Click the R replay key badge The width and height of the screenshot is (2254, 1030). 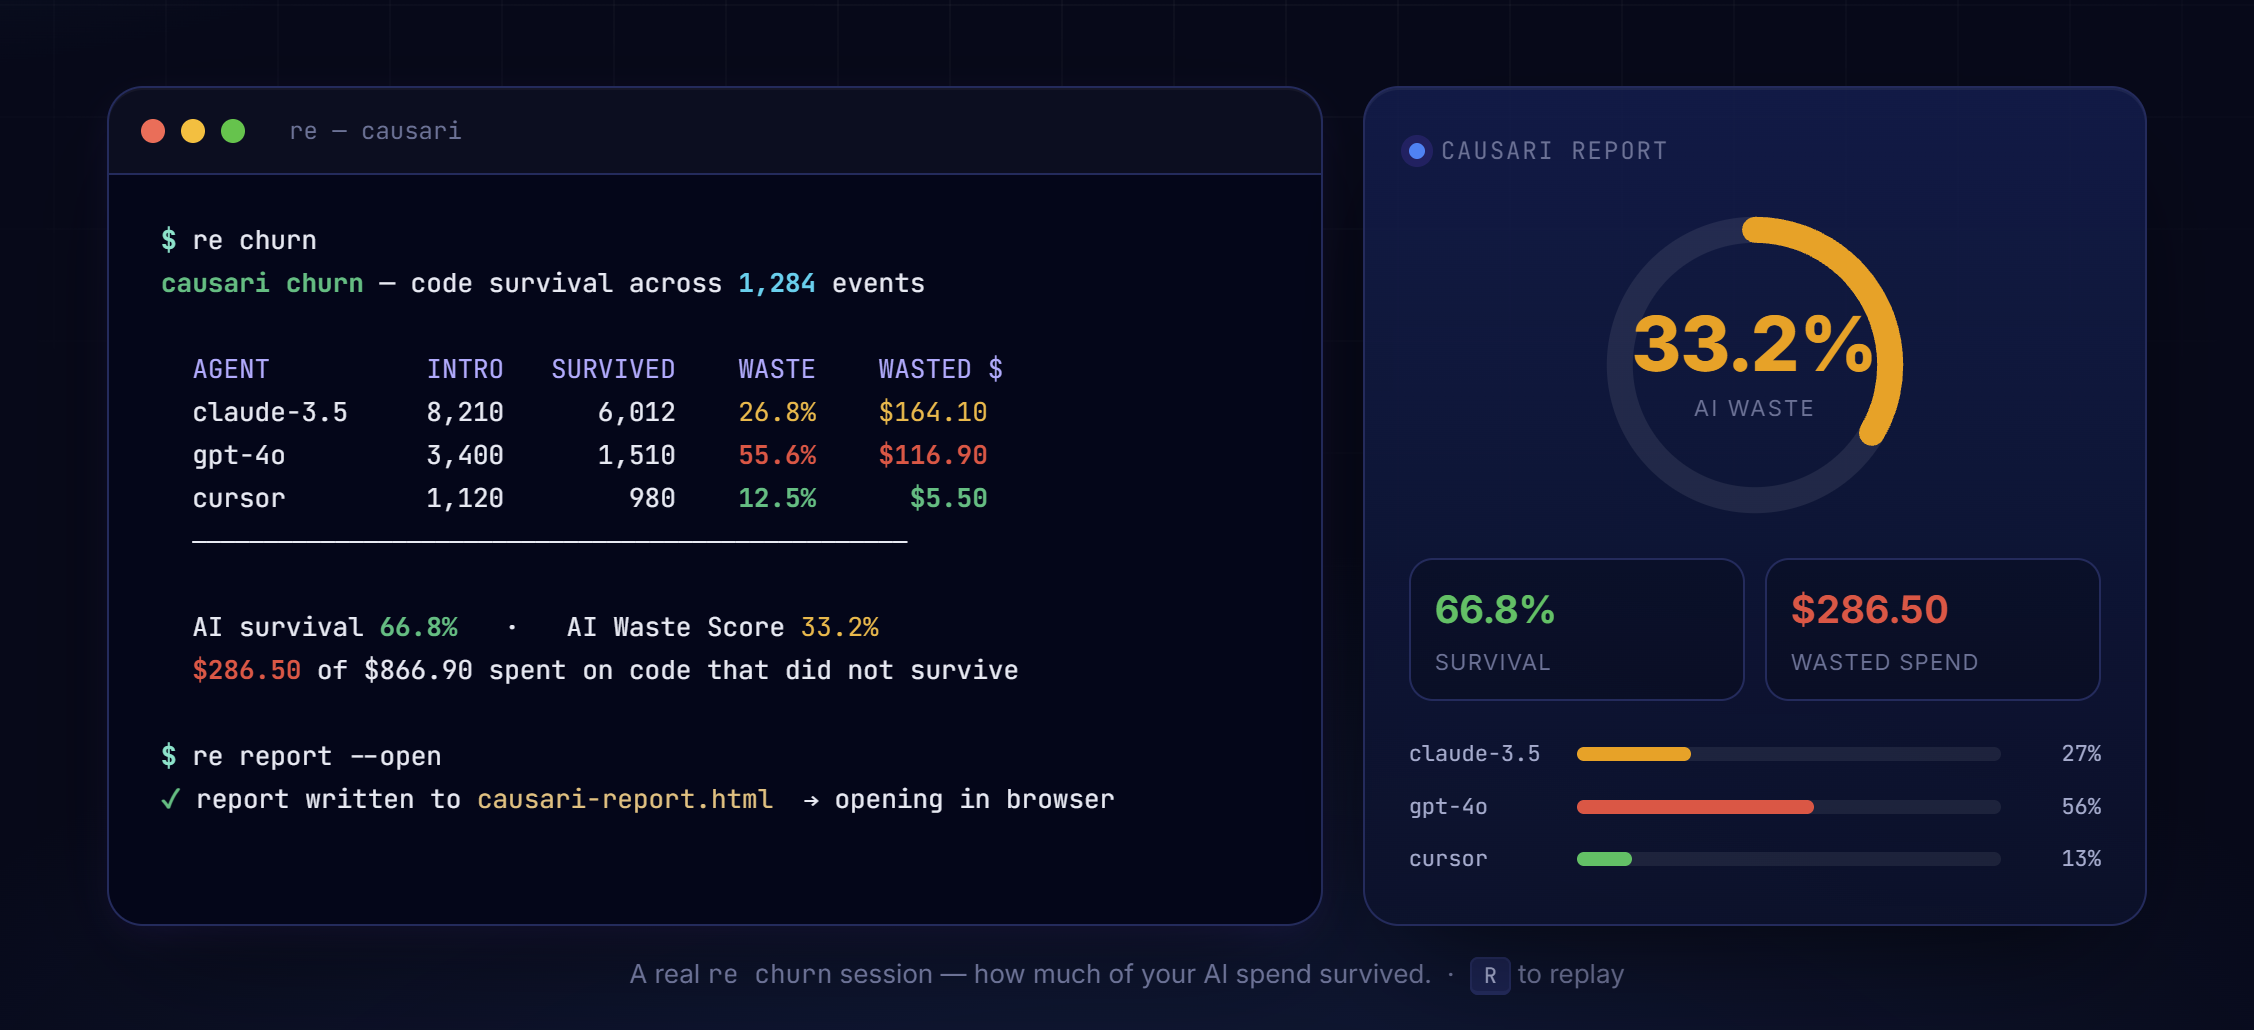[1490, 975]
